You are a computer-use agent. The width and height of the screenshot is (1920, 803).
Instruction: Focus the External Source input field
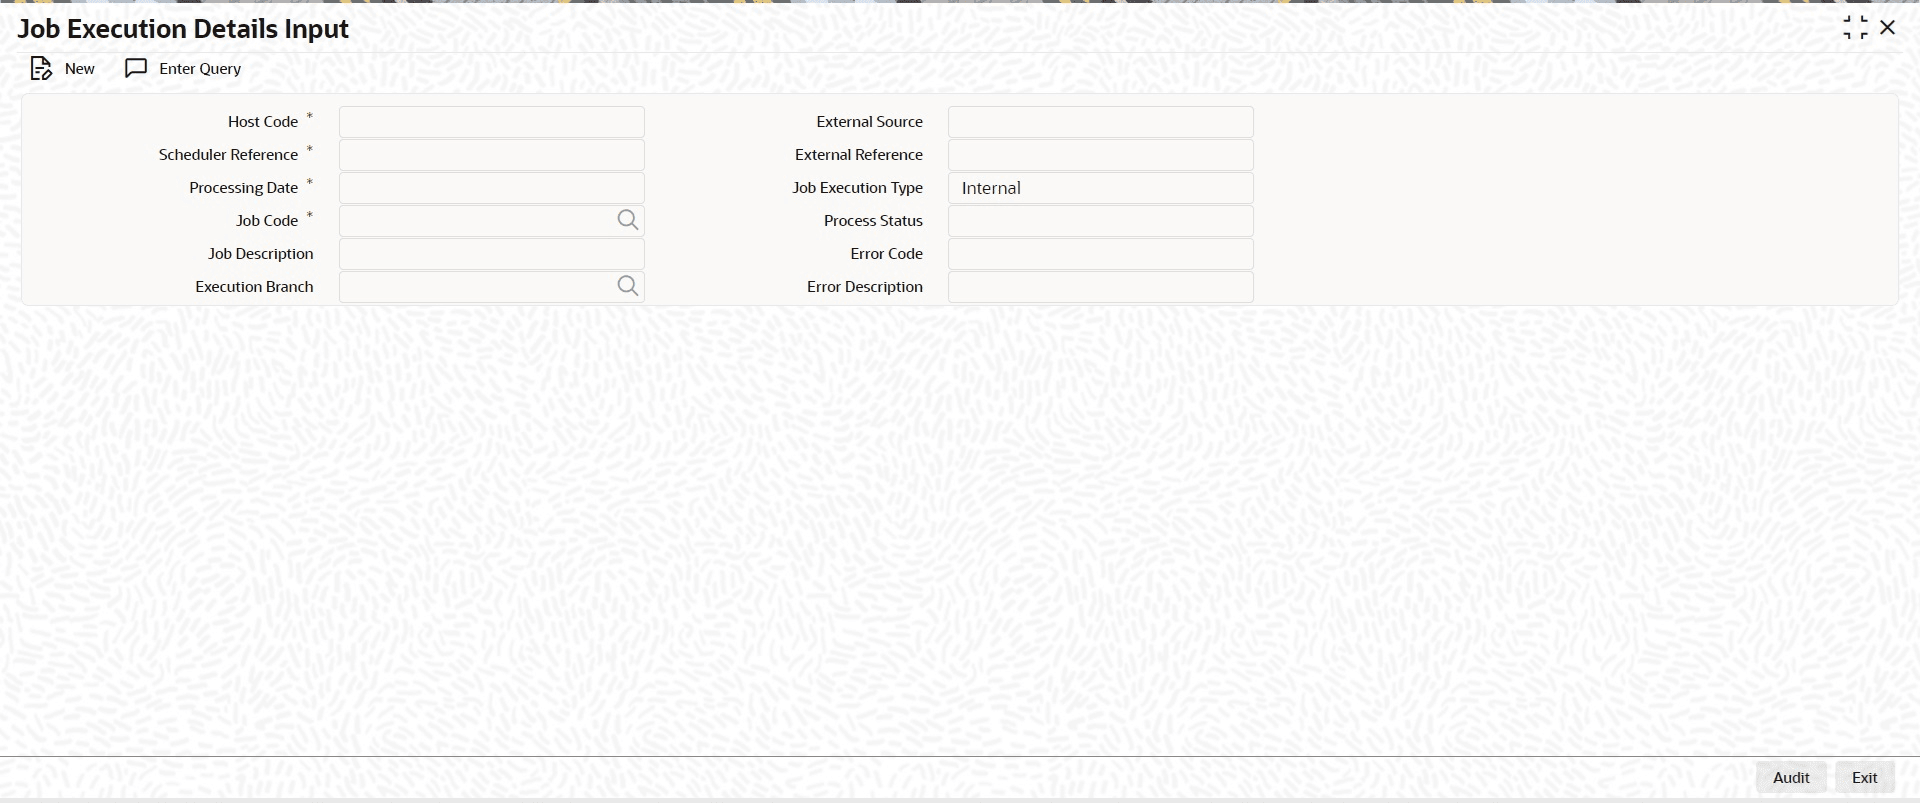click(1101, 122)
